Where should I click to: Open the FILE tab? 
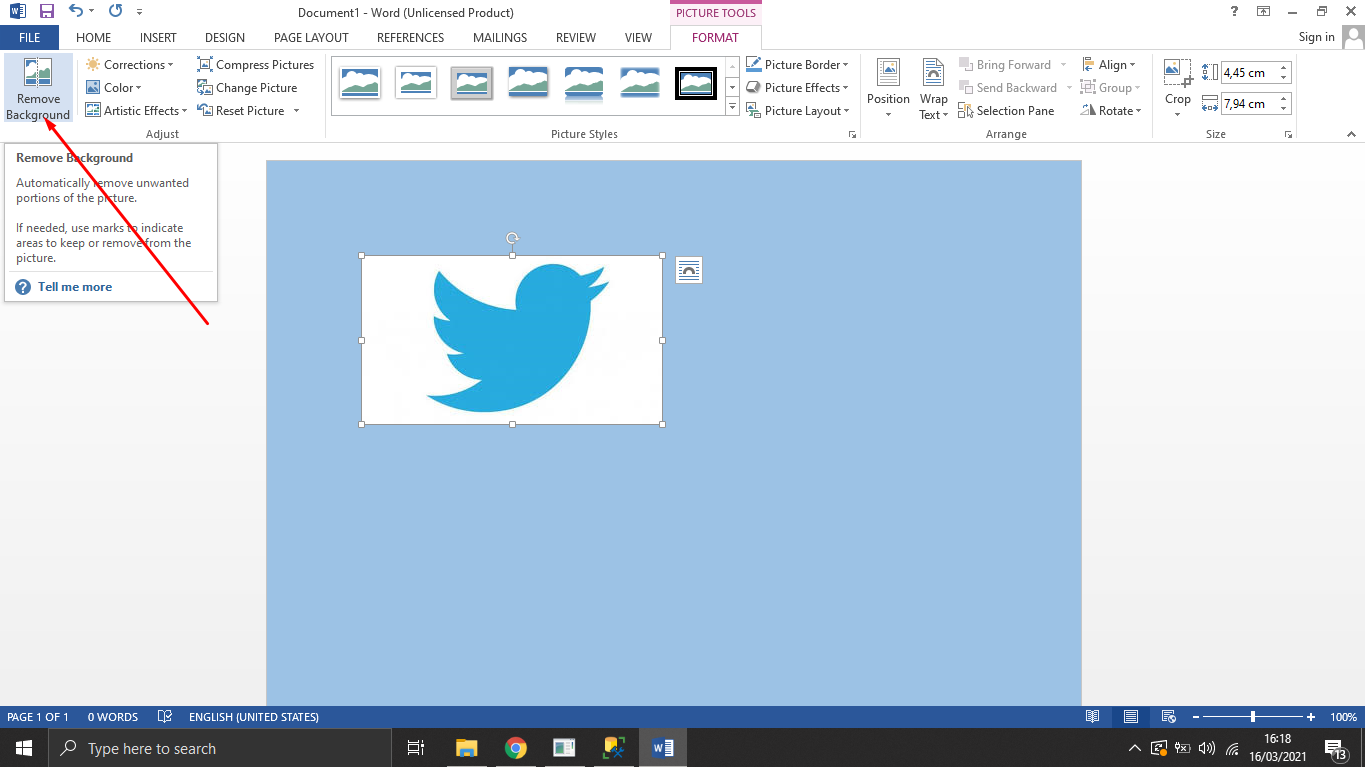click(x=29, y=38)
